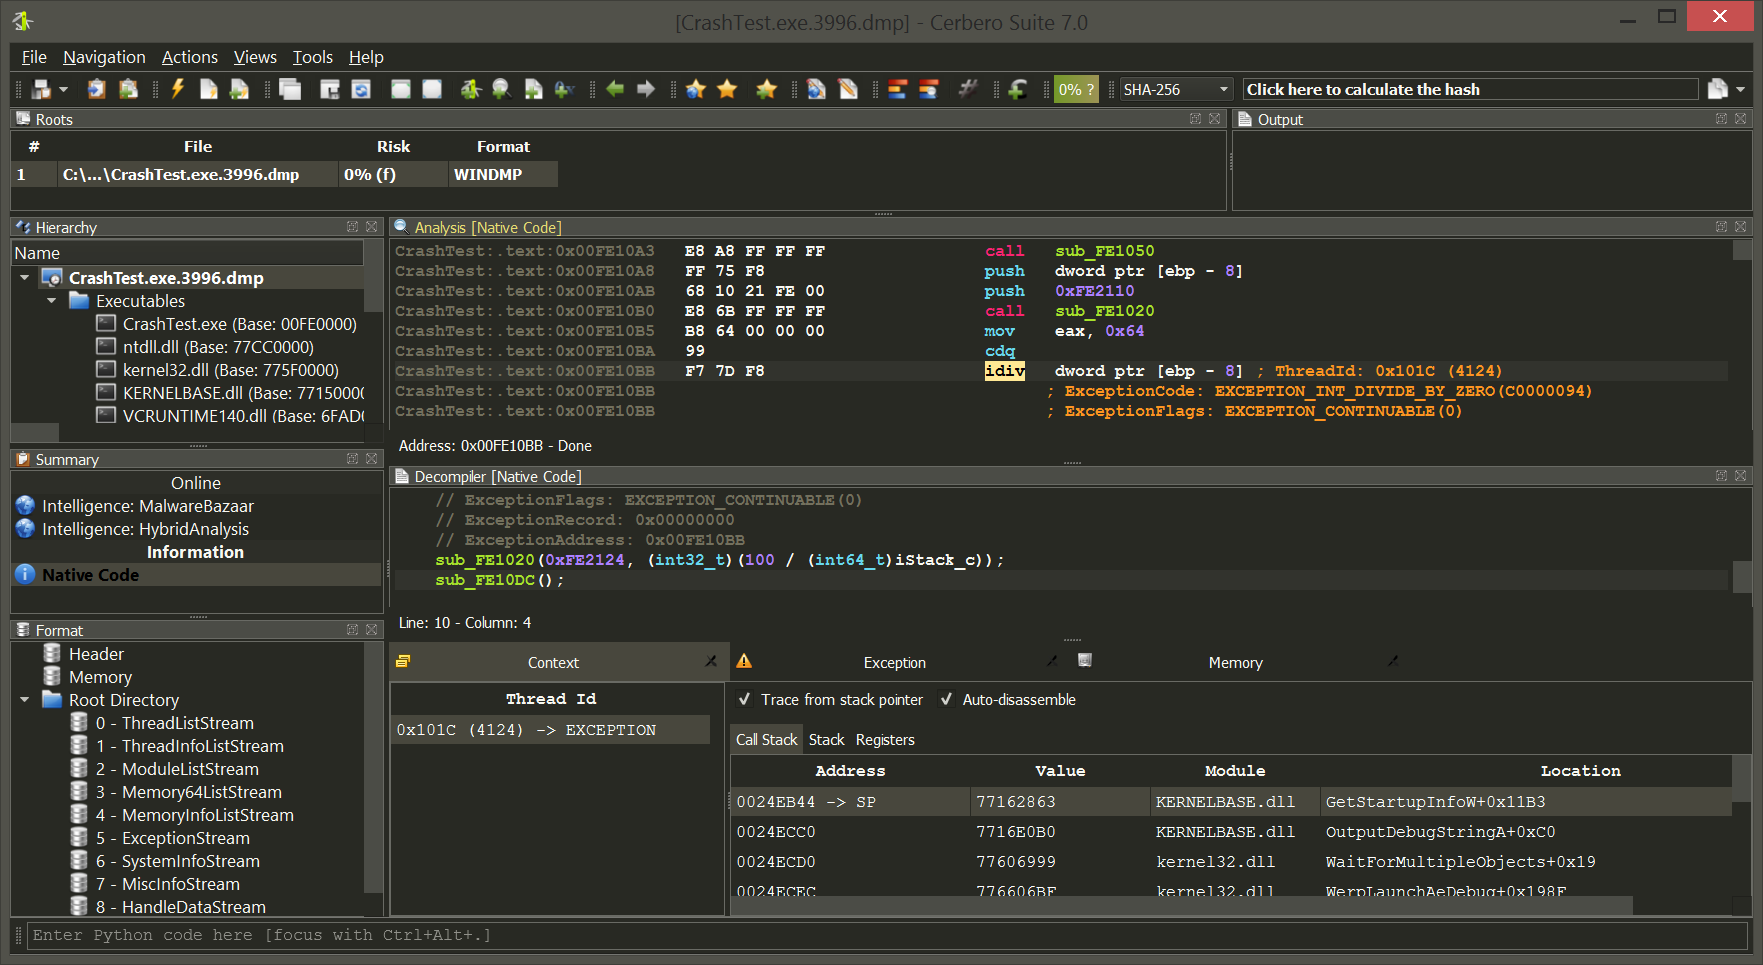Select ntdll.dll in the Executables list
The width and height of the screenshot is (1763, 965).
pyautogui.click(x=217, y=347)
